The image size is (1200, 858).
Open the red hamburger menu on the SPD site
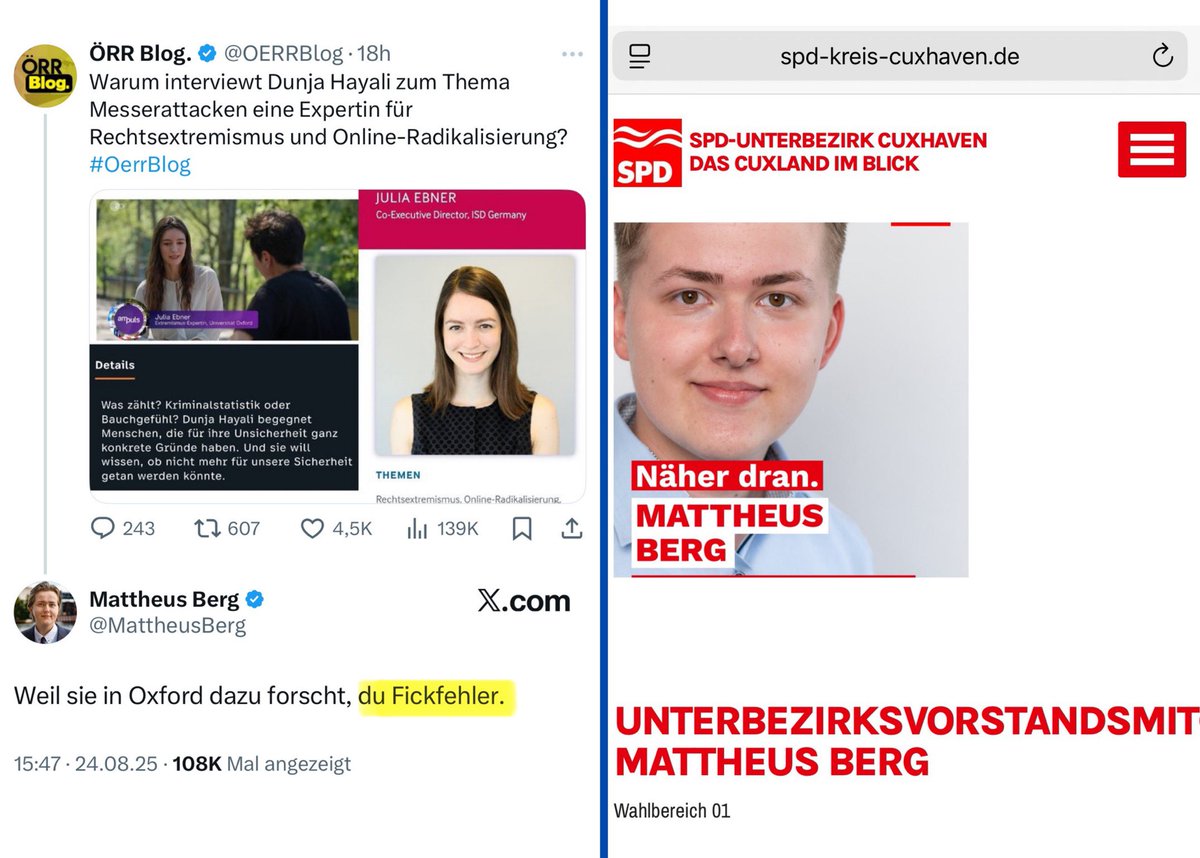(1151, 149)
